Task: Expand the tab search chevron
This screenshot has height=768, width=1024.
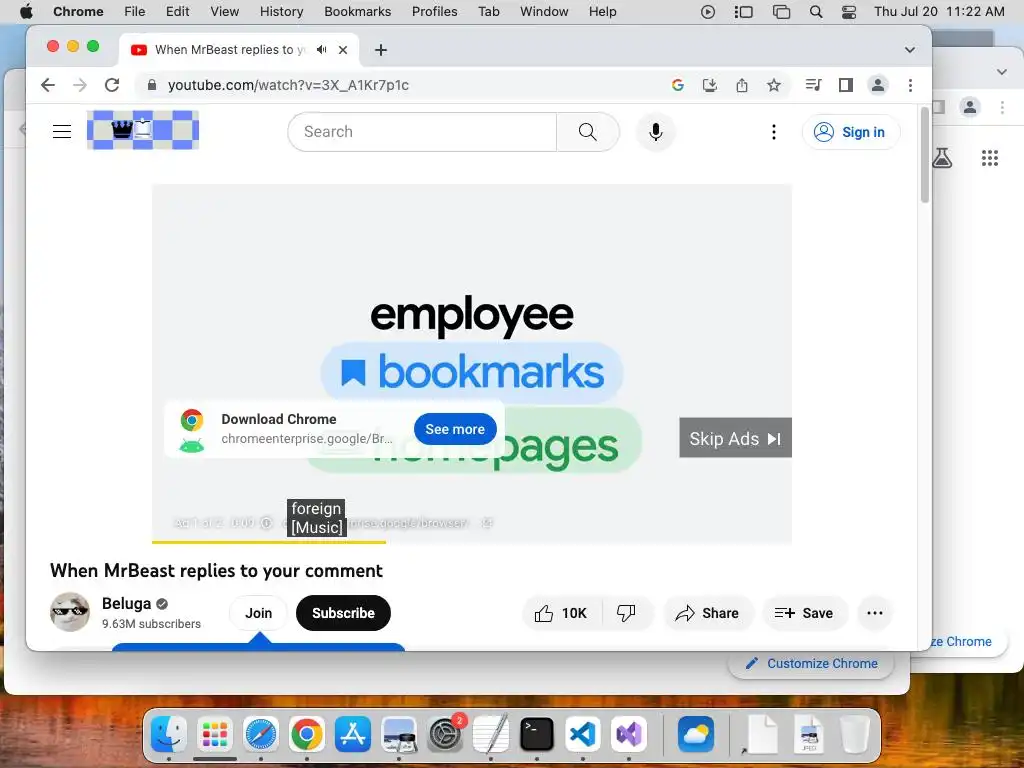Action: tap(910, 50)
